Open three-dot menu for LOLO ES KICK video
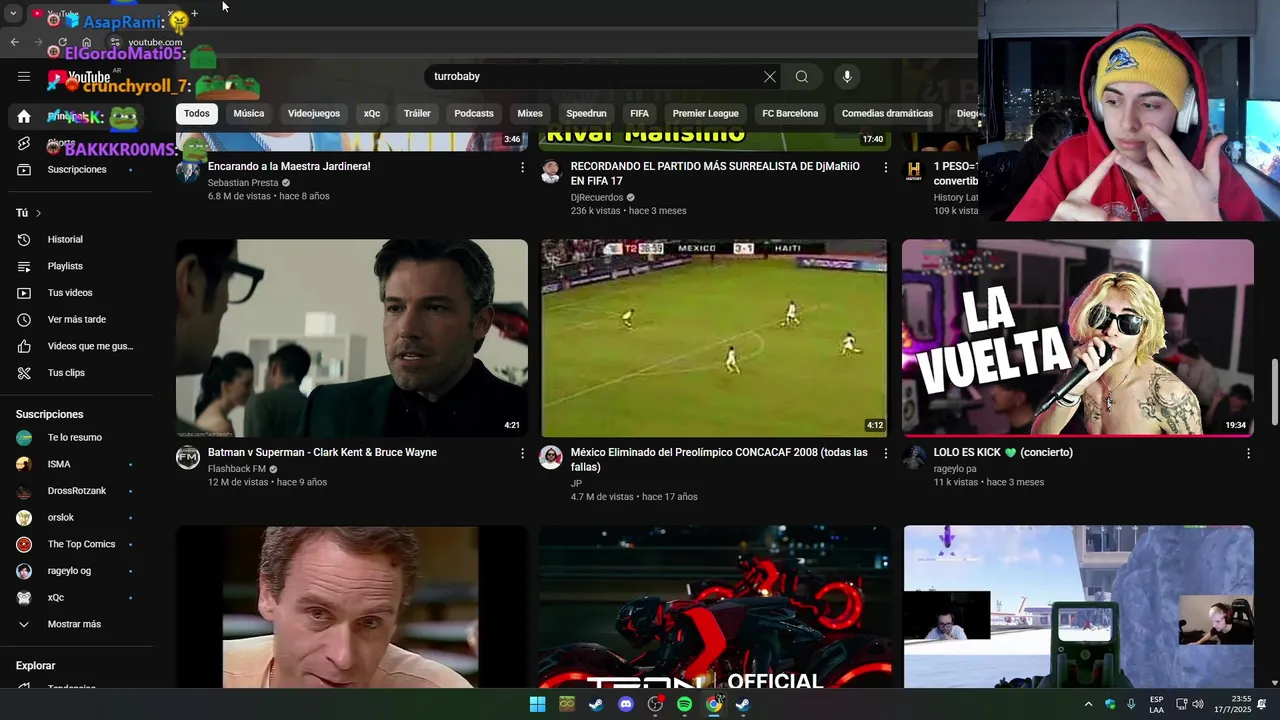The height and width of the screenshot is (720, 1280). (x=1248, y=453)
